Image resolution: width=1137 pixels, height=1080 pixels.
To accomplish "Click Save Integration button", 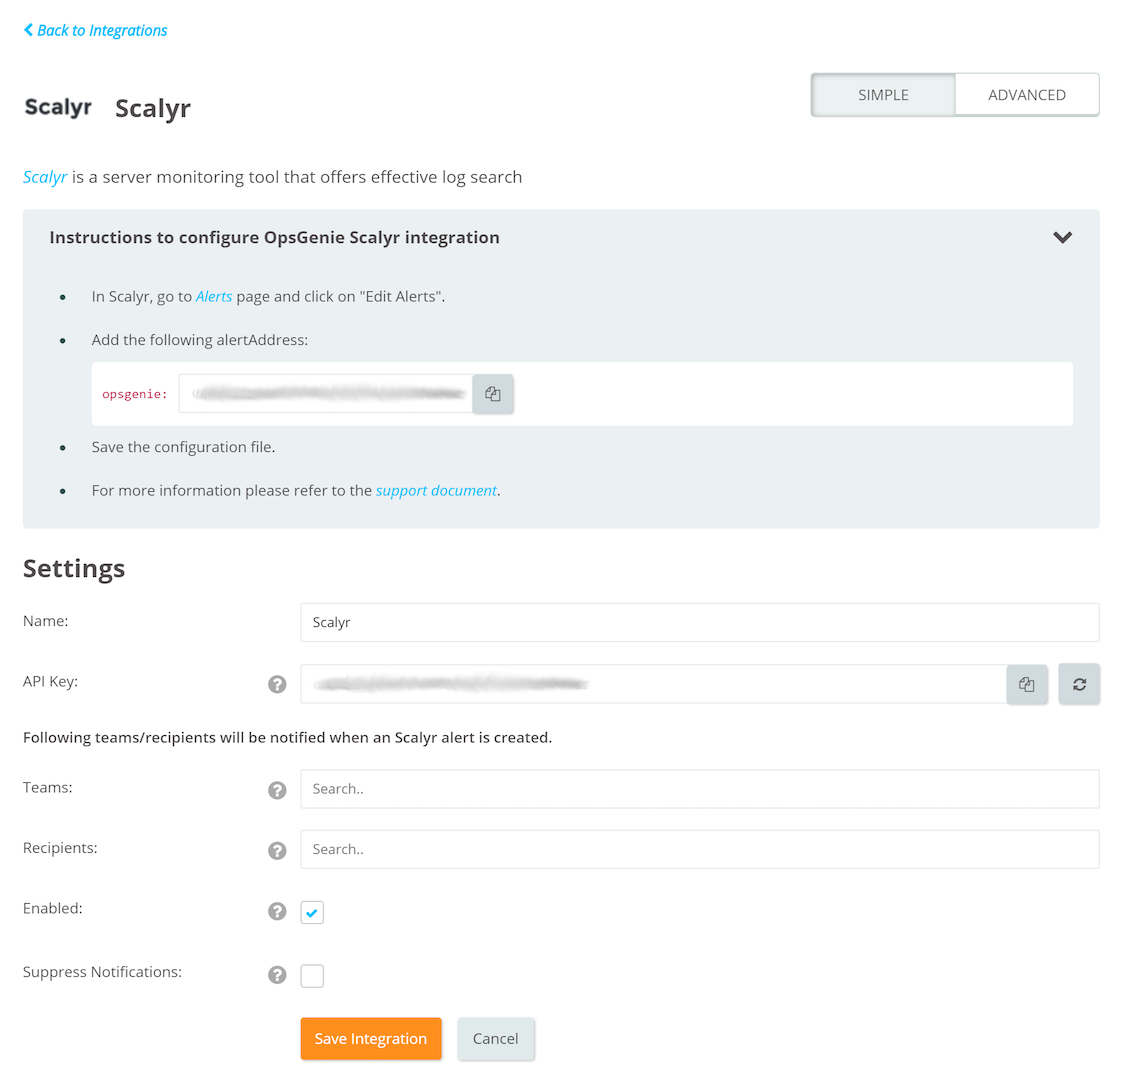I will coord(371,1039).
